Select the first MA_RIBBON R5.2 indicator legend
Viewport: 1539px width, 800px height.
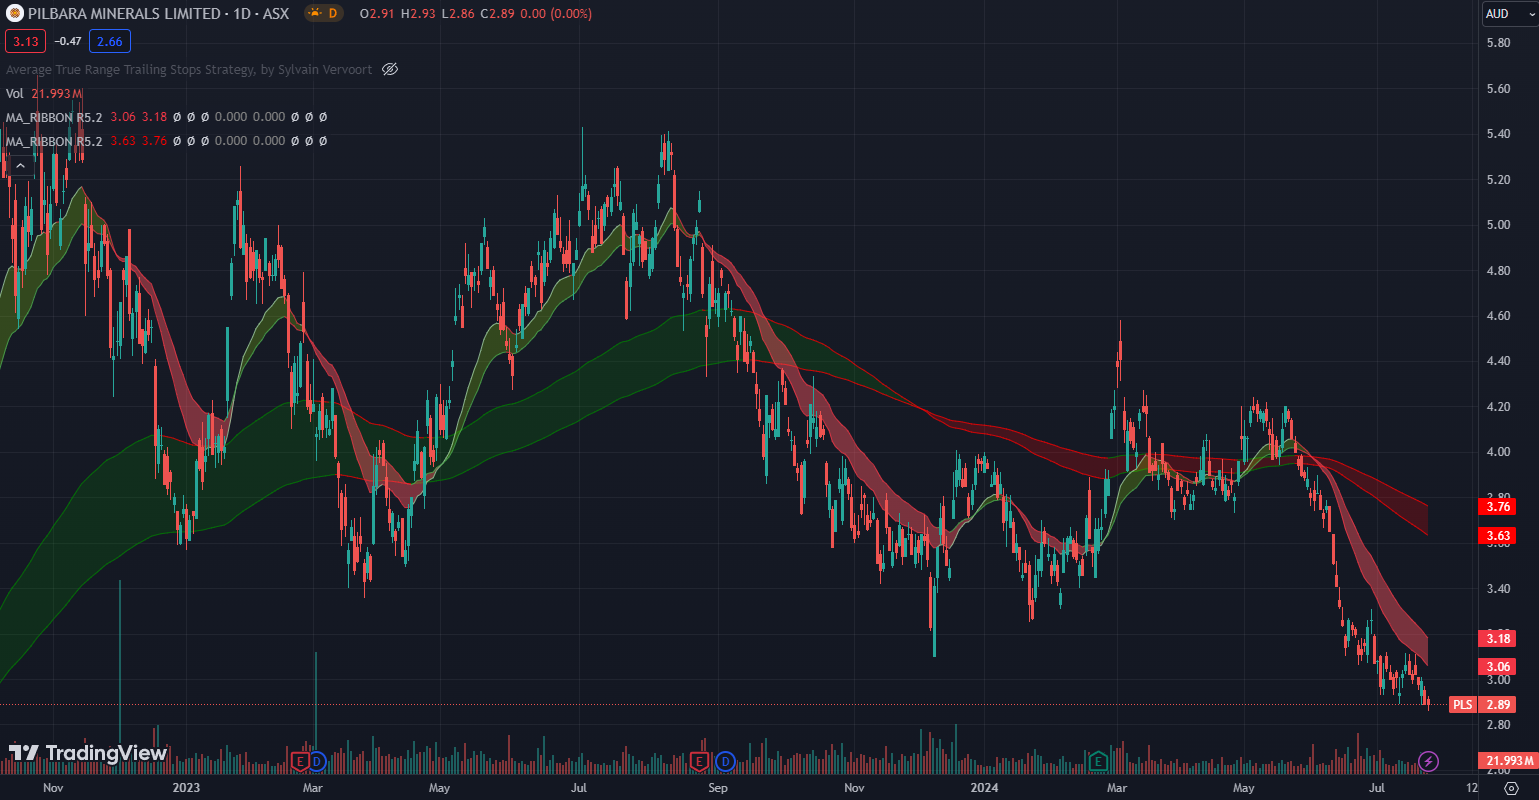tap(54, 117)
